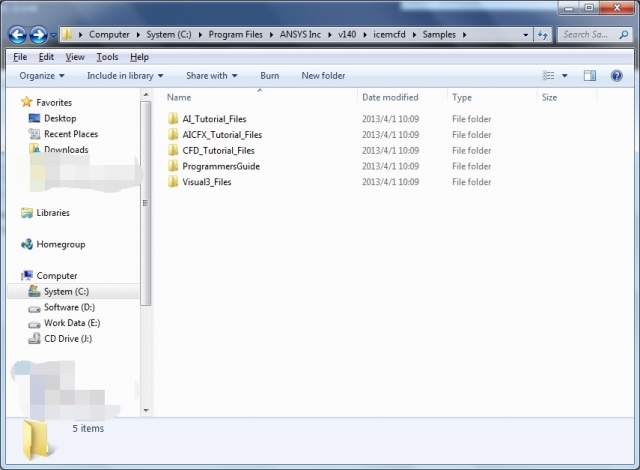The width and height of the screenshot is (640, 470).
Task: Click the refresh icon beside address bar
Action: click(542, 34)
